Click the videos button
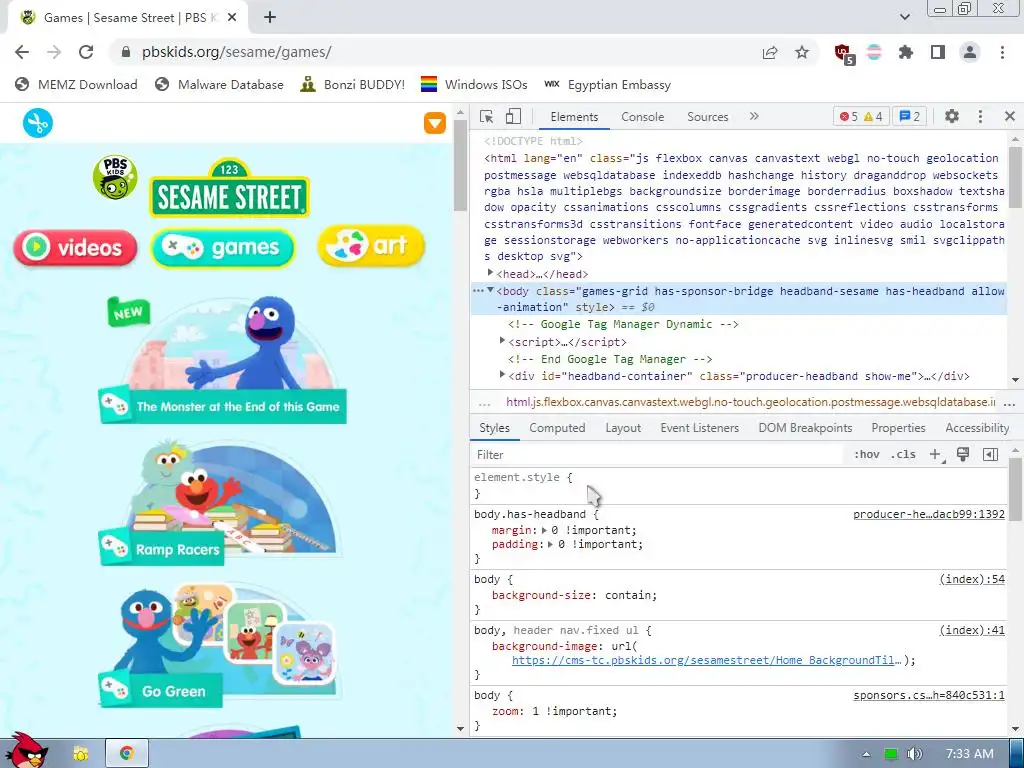 75,248
